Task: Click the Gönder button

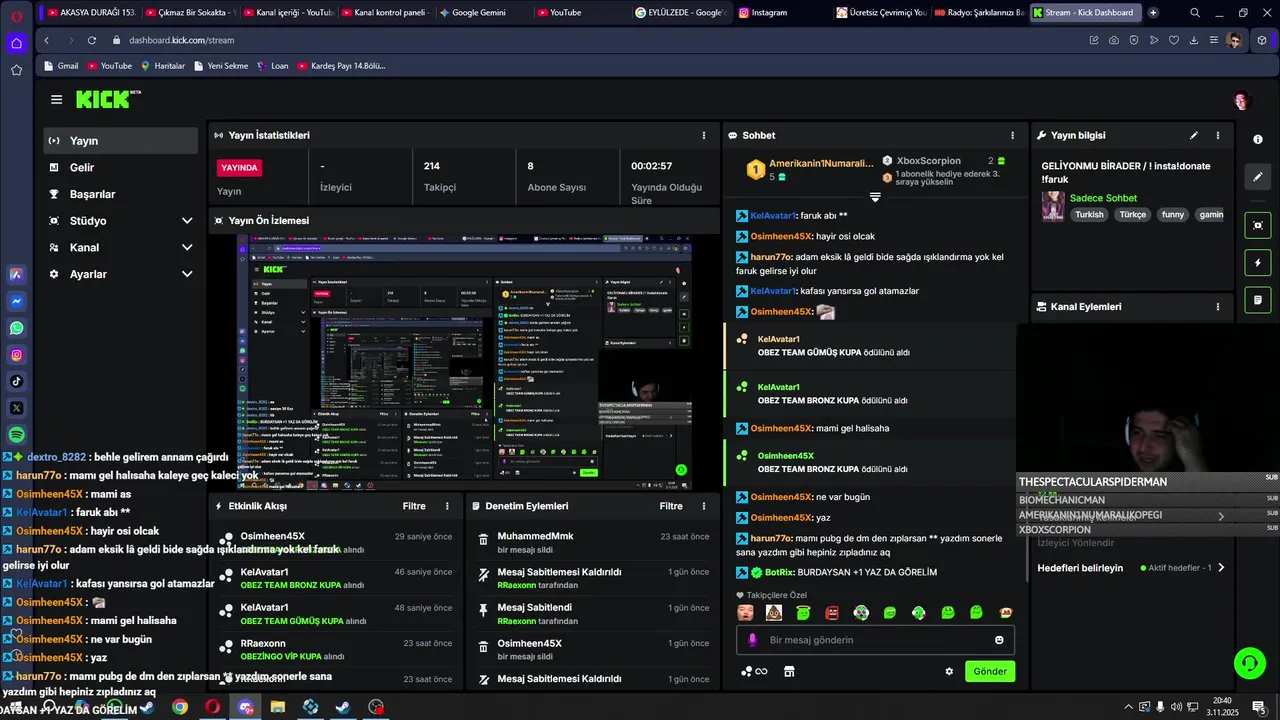Action: [x=990, y=671]
